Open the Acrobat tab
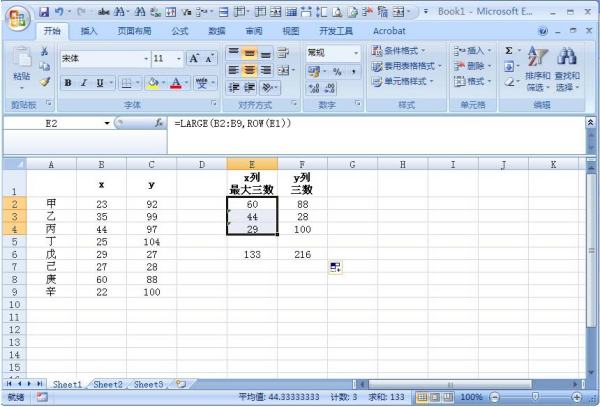The image size is (600, 407). pos(389,31)
